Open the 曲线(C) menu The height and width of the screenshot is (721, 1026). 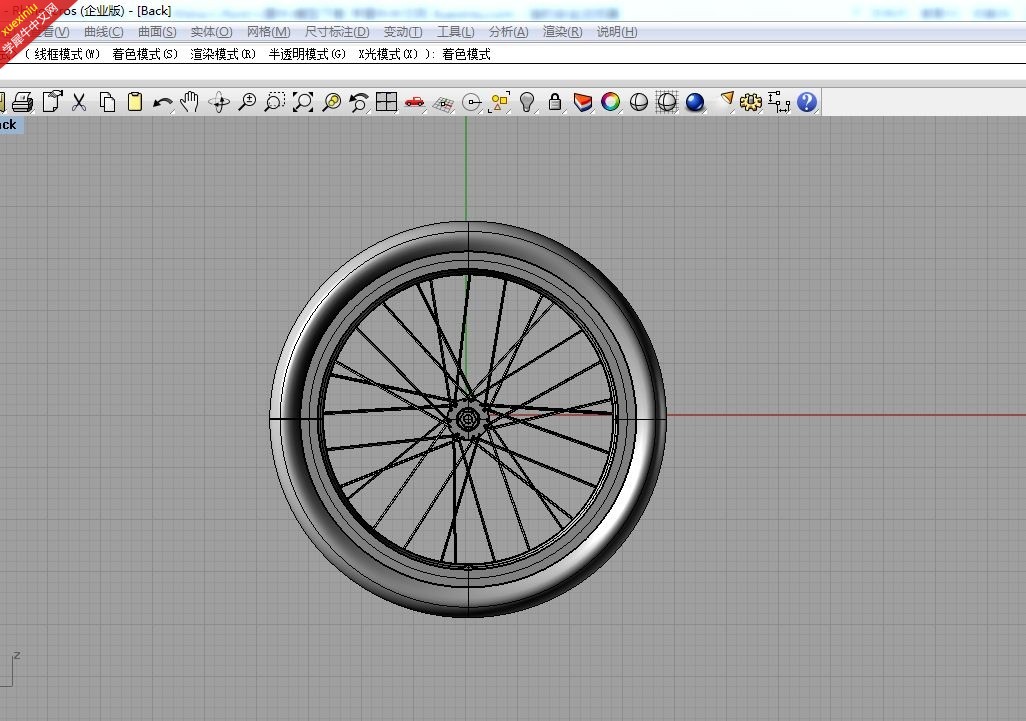pos(103,31)
